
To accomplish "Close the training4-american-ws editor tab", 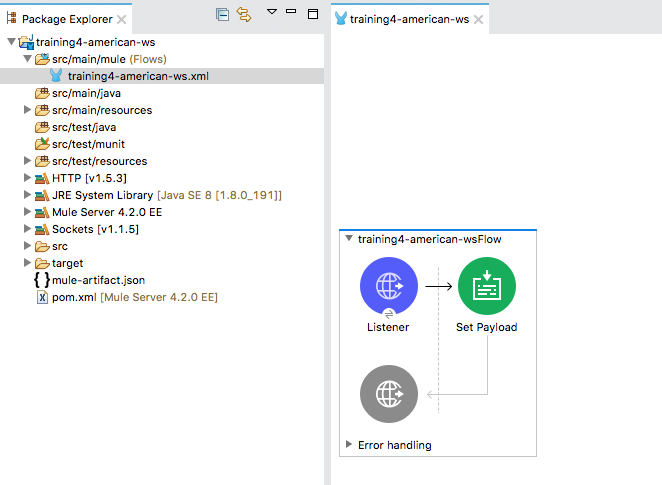I will [478, 19].
